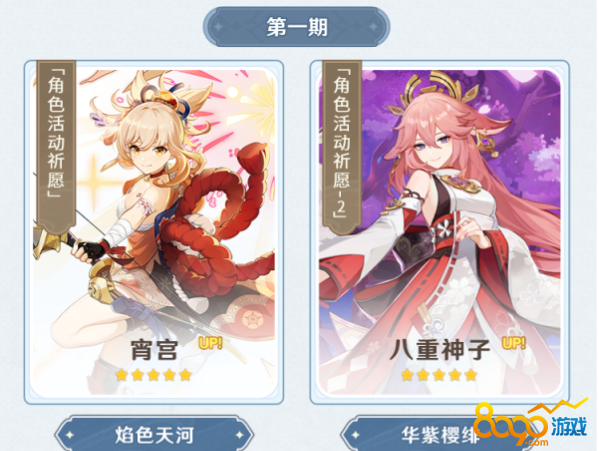Click the right sparkle on 焰色天河 label

click(x=240, y=435)
